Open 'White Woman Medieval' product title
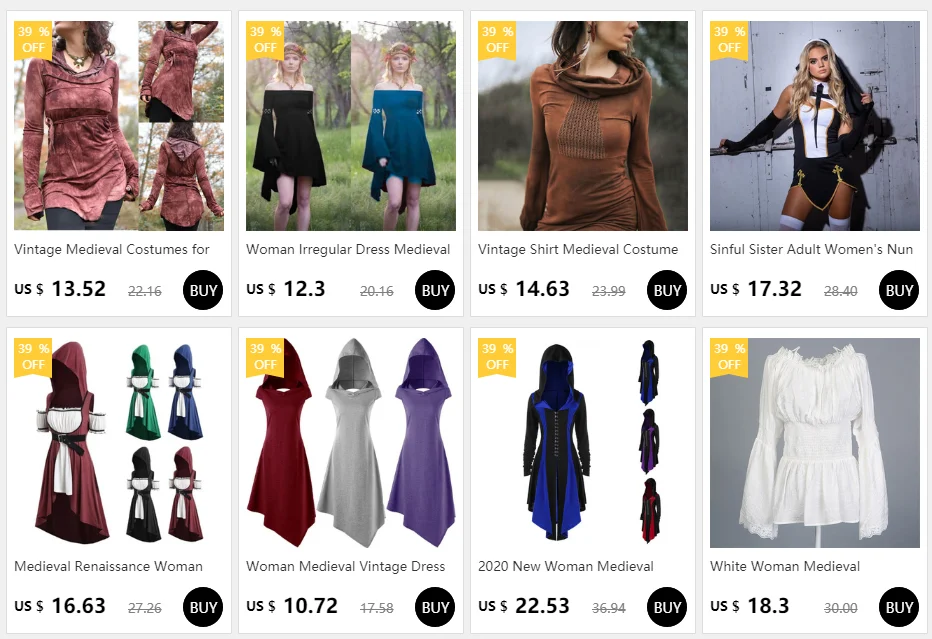932x639 pixels. (785, 566)
